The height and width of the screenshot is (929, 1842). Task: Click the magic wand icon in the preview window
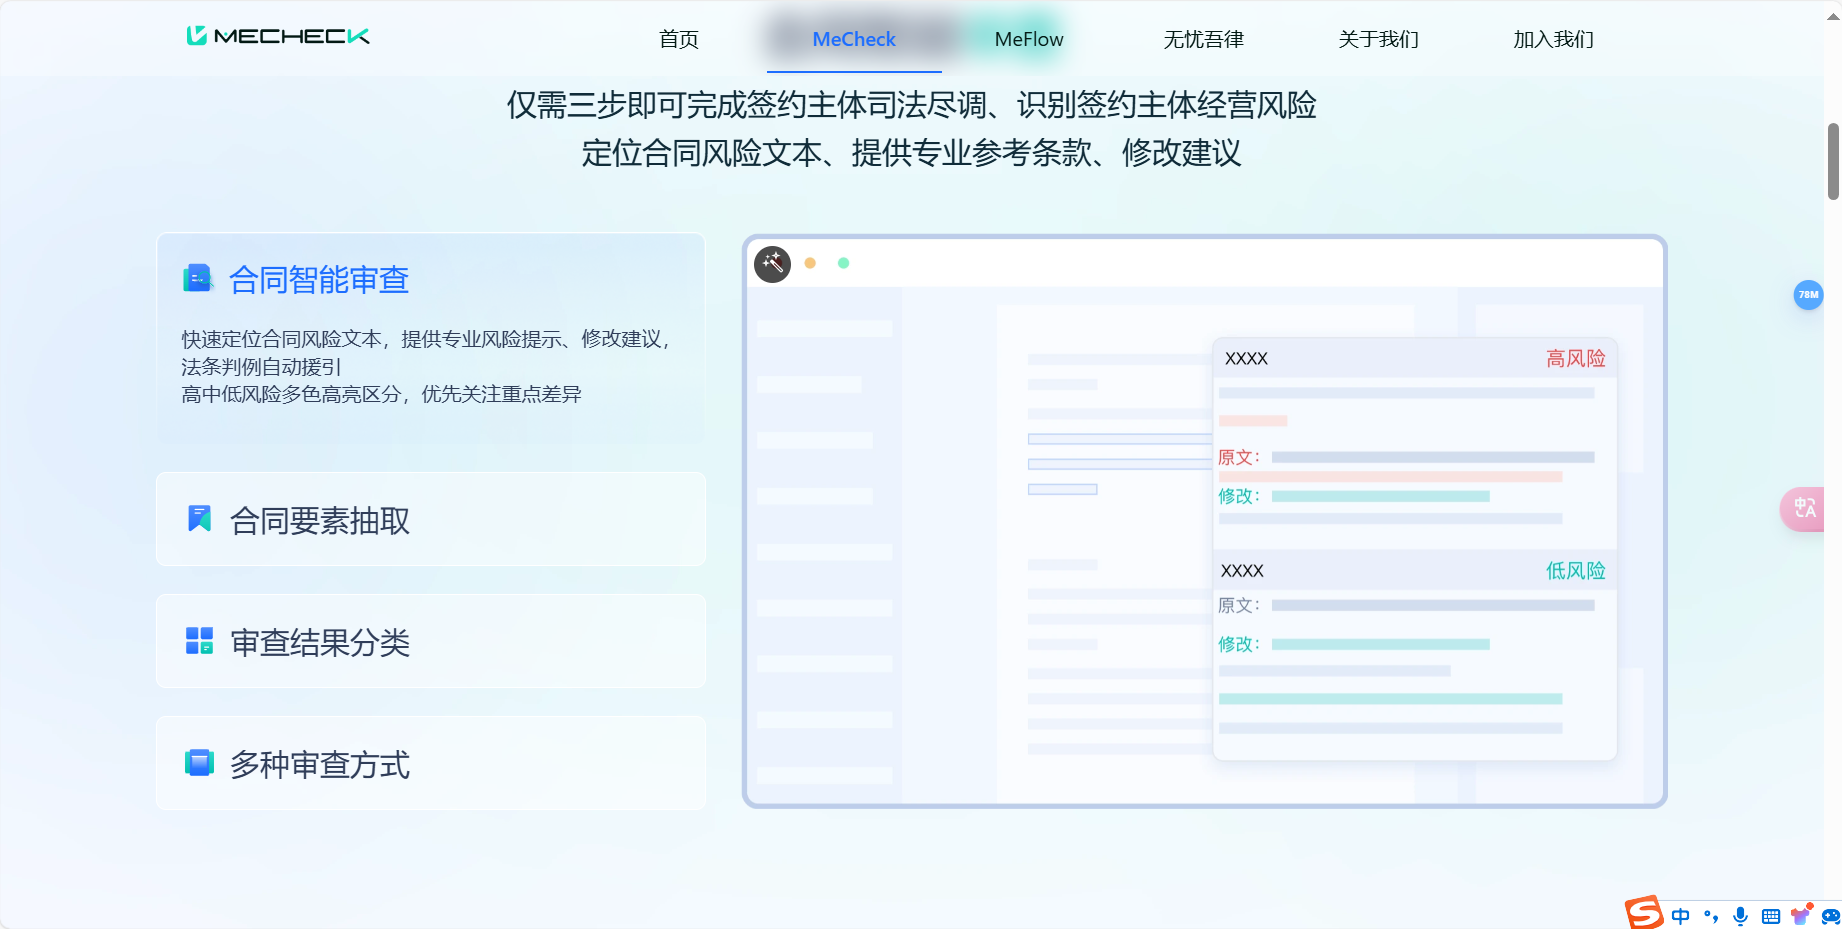[772, 263]
